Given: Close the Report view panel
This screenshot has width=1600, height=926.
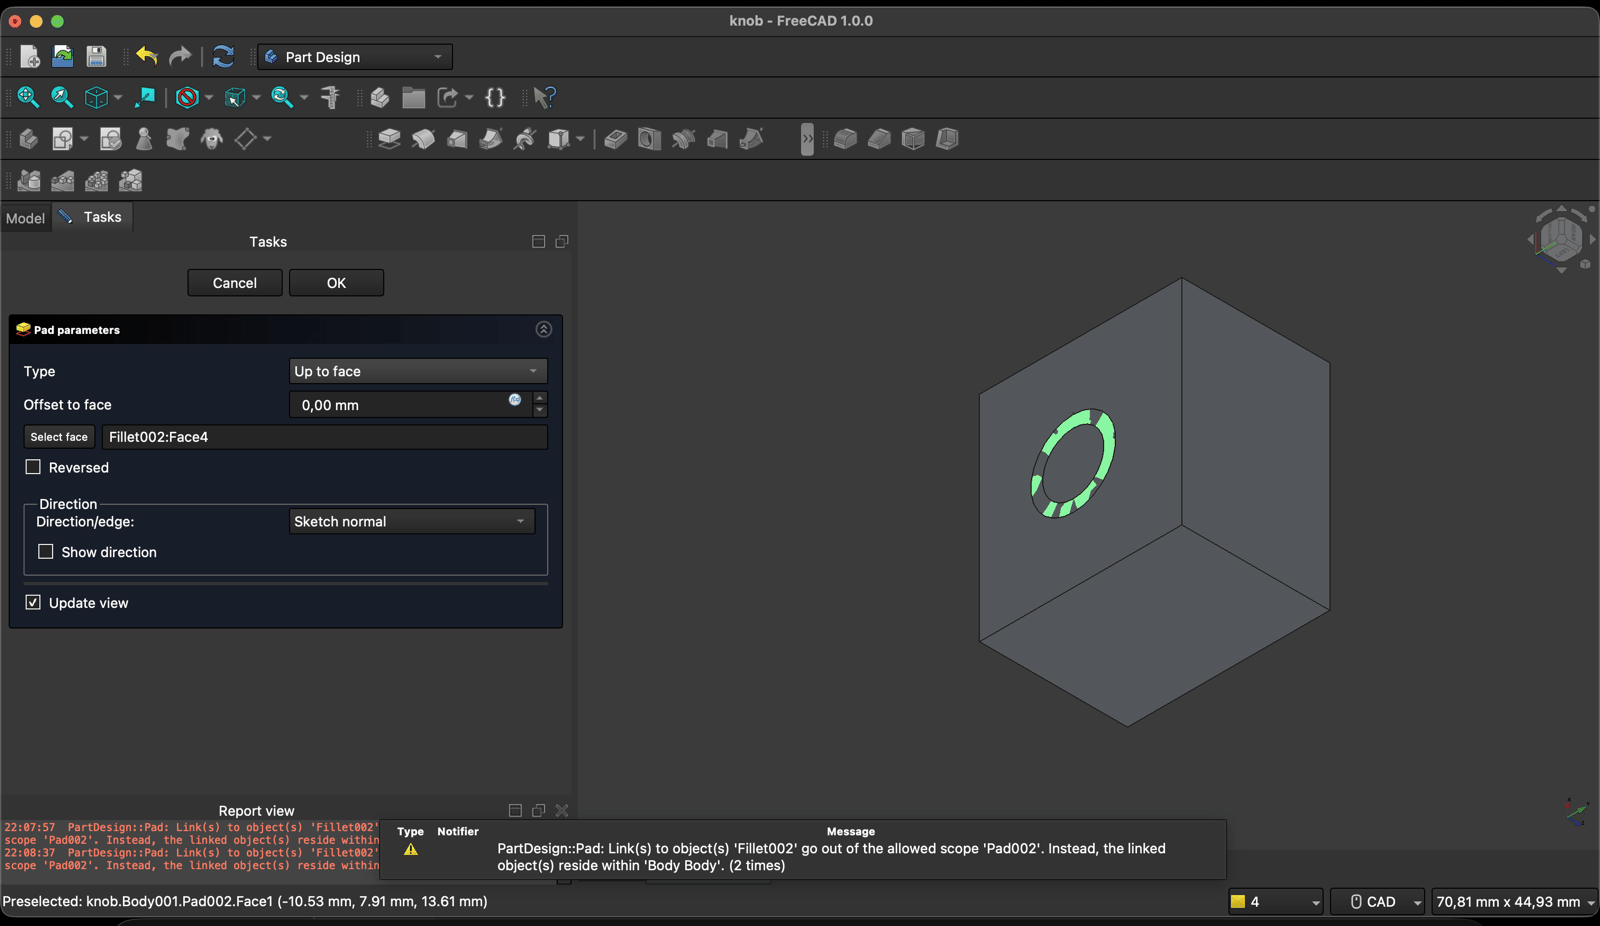Looking at the screenshot, I should point(562,811).
